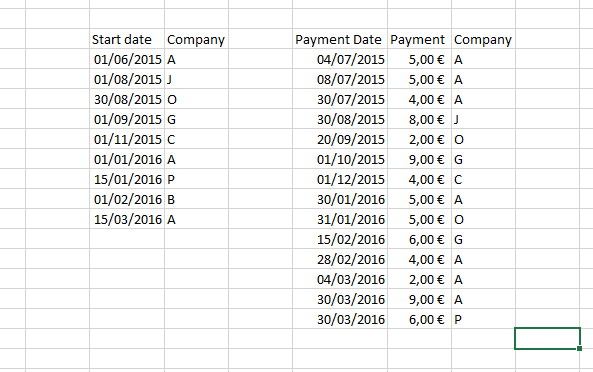Click payment date cell 04/03/2016

[340, 280]
